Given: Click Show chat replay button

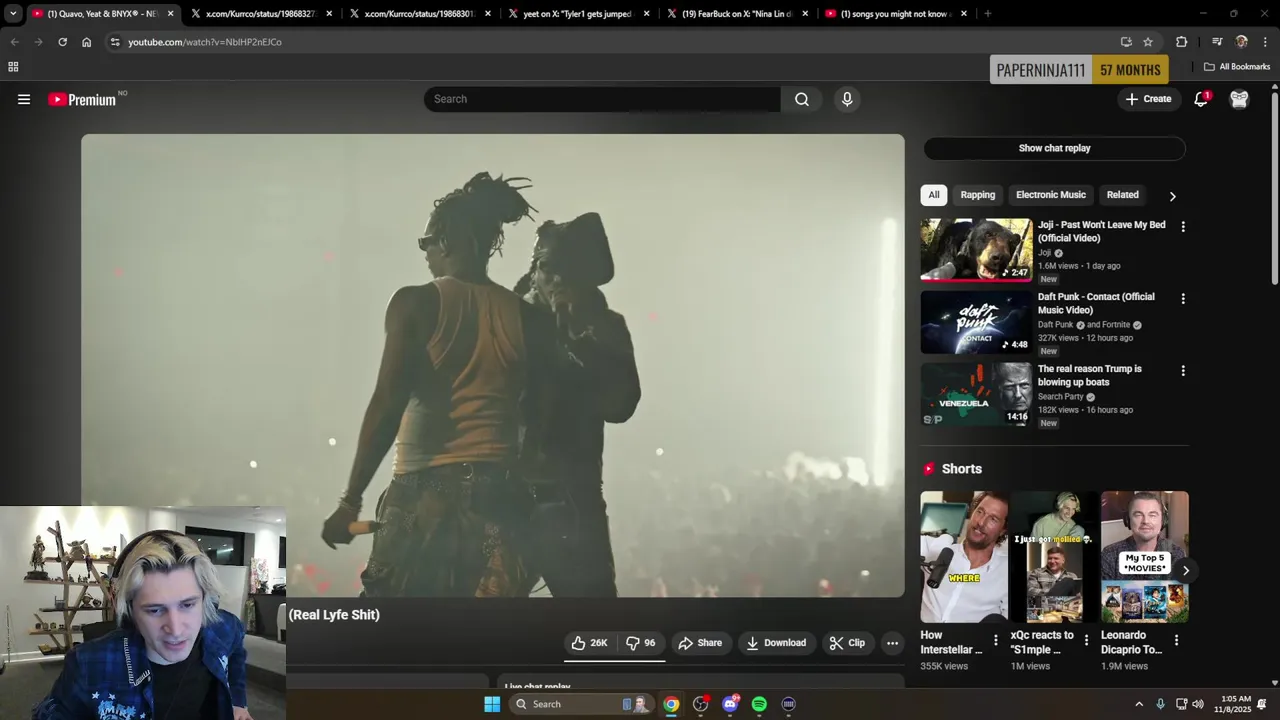Looking at the screenshot, I should tap(1054, 148).
